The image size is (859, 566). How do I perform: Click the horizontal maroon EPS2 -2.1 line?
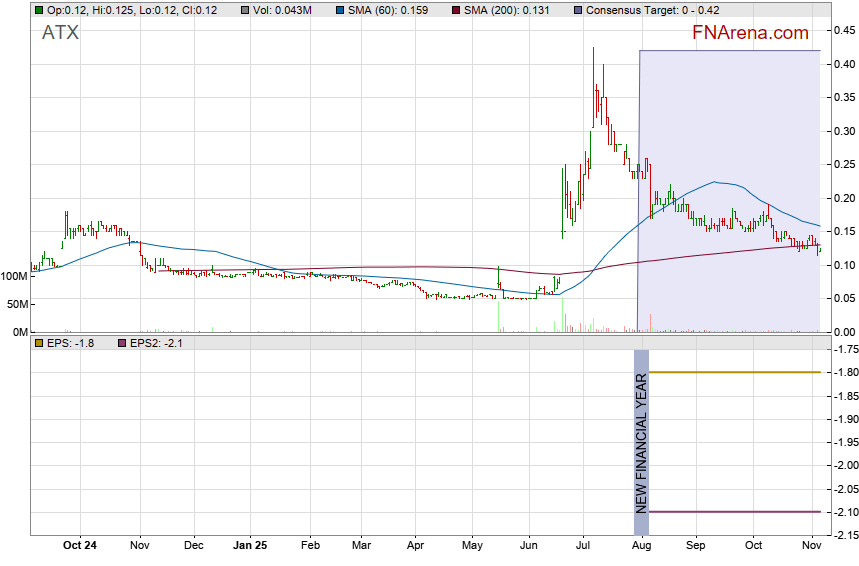point(735,512)
